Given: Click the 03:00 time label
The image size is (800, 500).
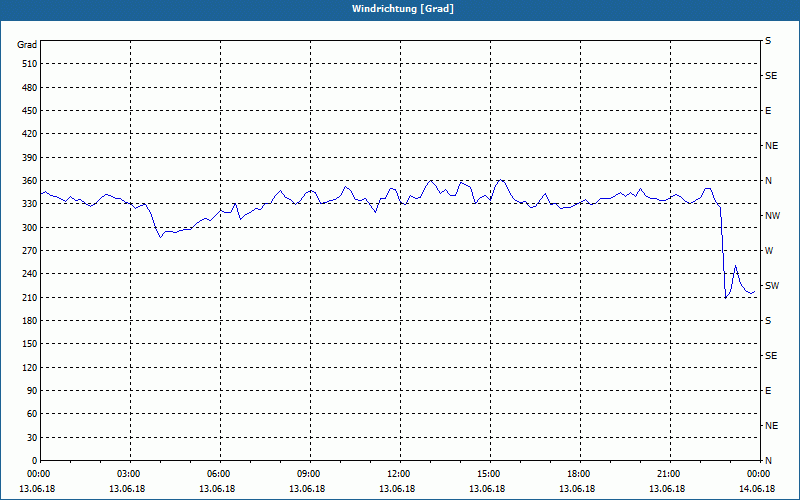Looking at the screenshot, I should [x=128, y=473].
